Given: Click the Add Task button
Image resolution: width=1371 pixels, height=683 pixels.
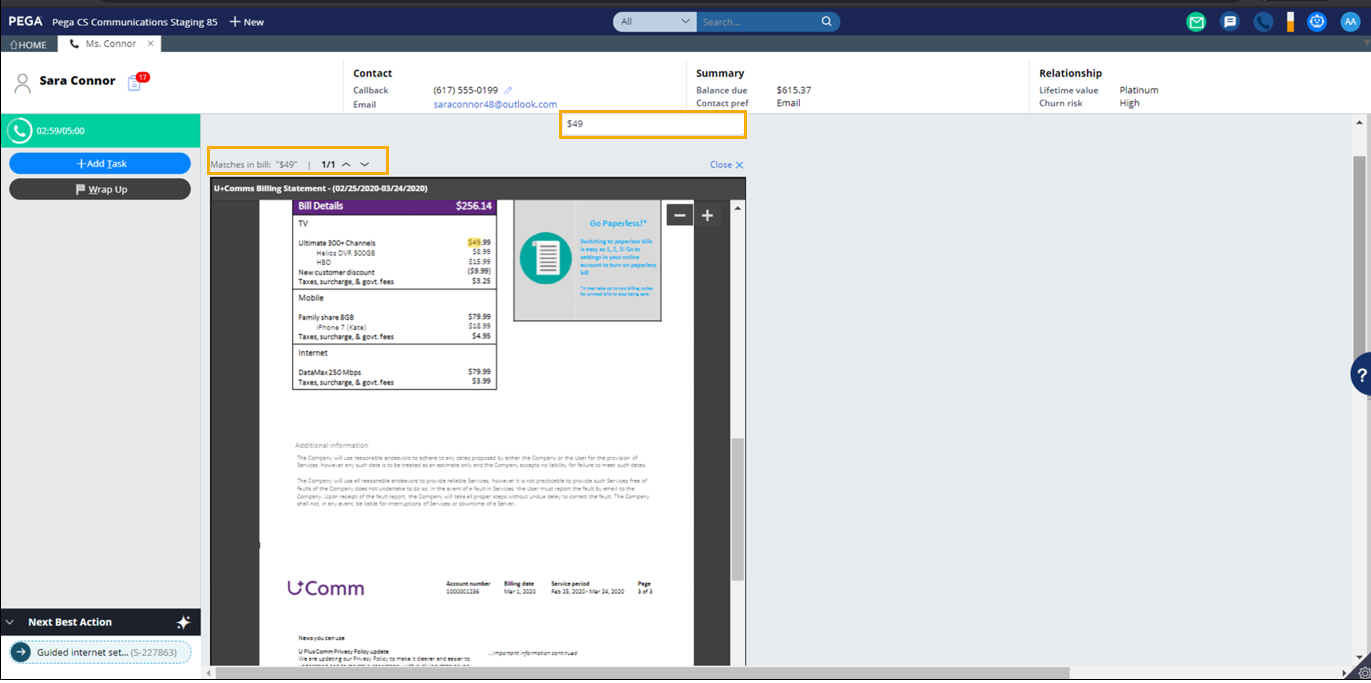Looking at the screenshot, I should point(100,163).
